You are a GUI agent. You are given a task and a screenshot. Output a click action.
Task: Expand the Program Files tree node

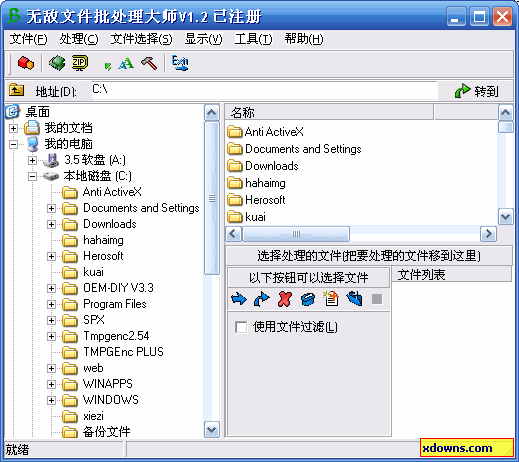click(51, 304)
